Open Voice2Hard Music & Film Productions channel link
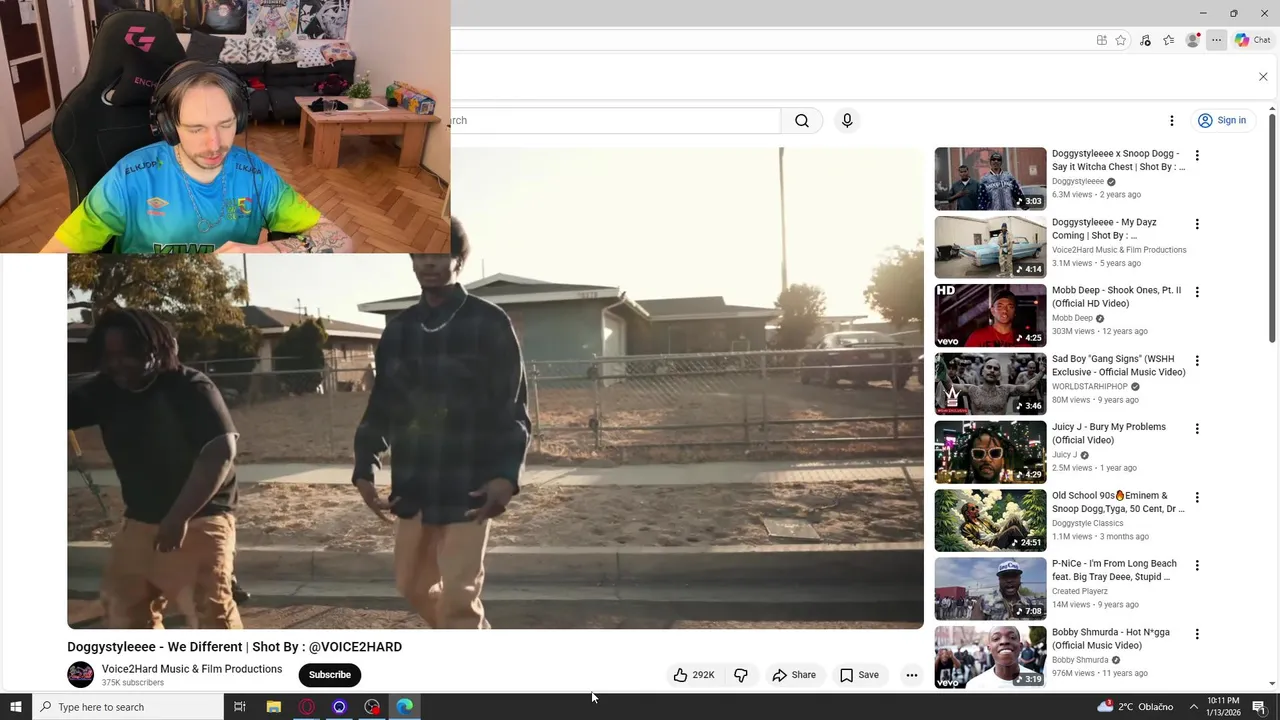 192,669
